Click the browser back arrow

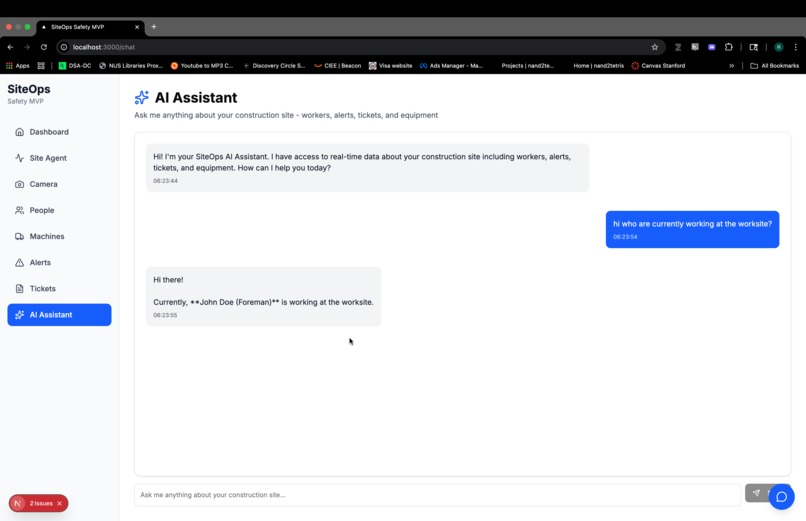10,47
